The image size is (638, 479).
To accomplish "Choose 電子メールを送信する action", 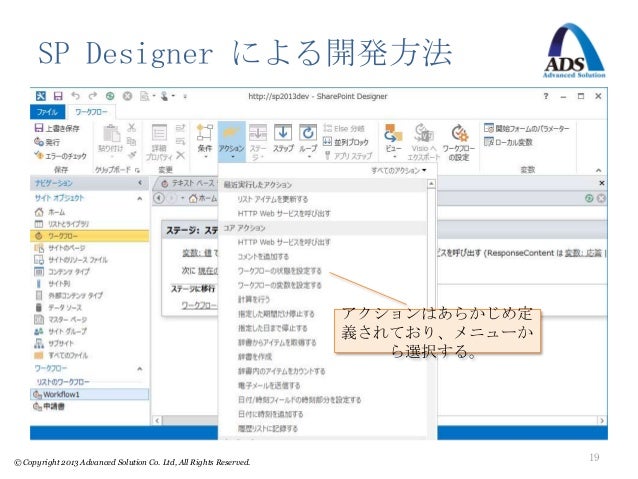I will [269, 385].
